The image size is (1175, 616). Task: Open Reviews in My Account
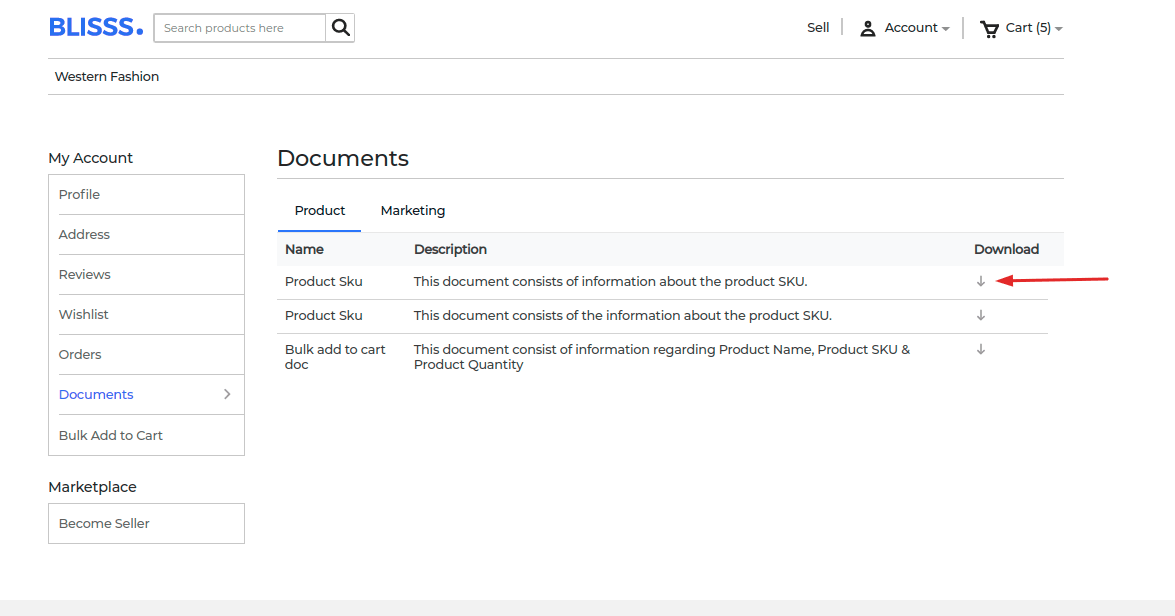pos(146,274)
